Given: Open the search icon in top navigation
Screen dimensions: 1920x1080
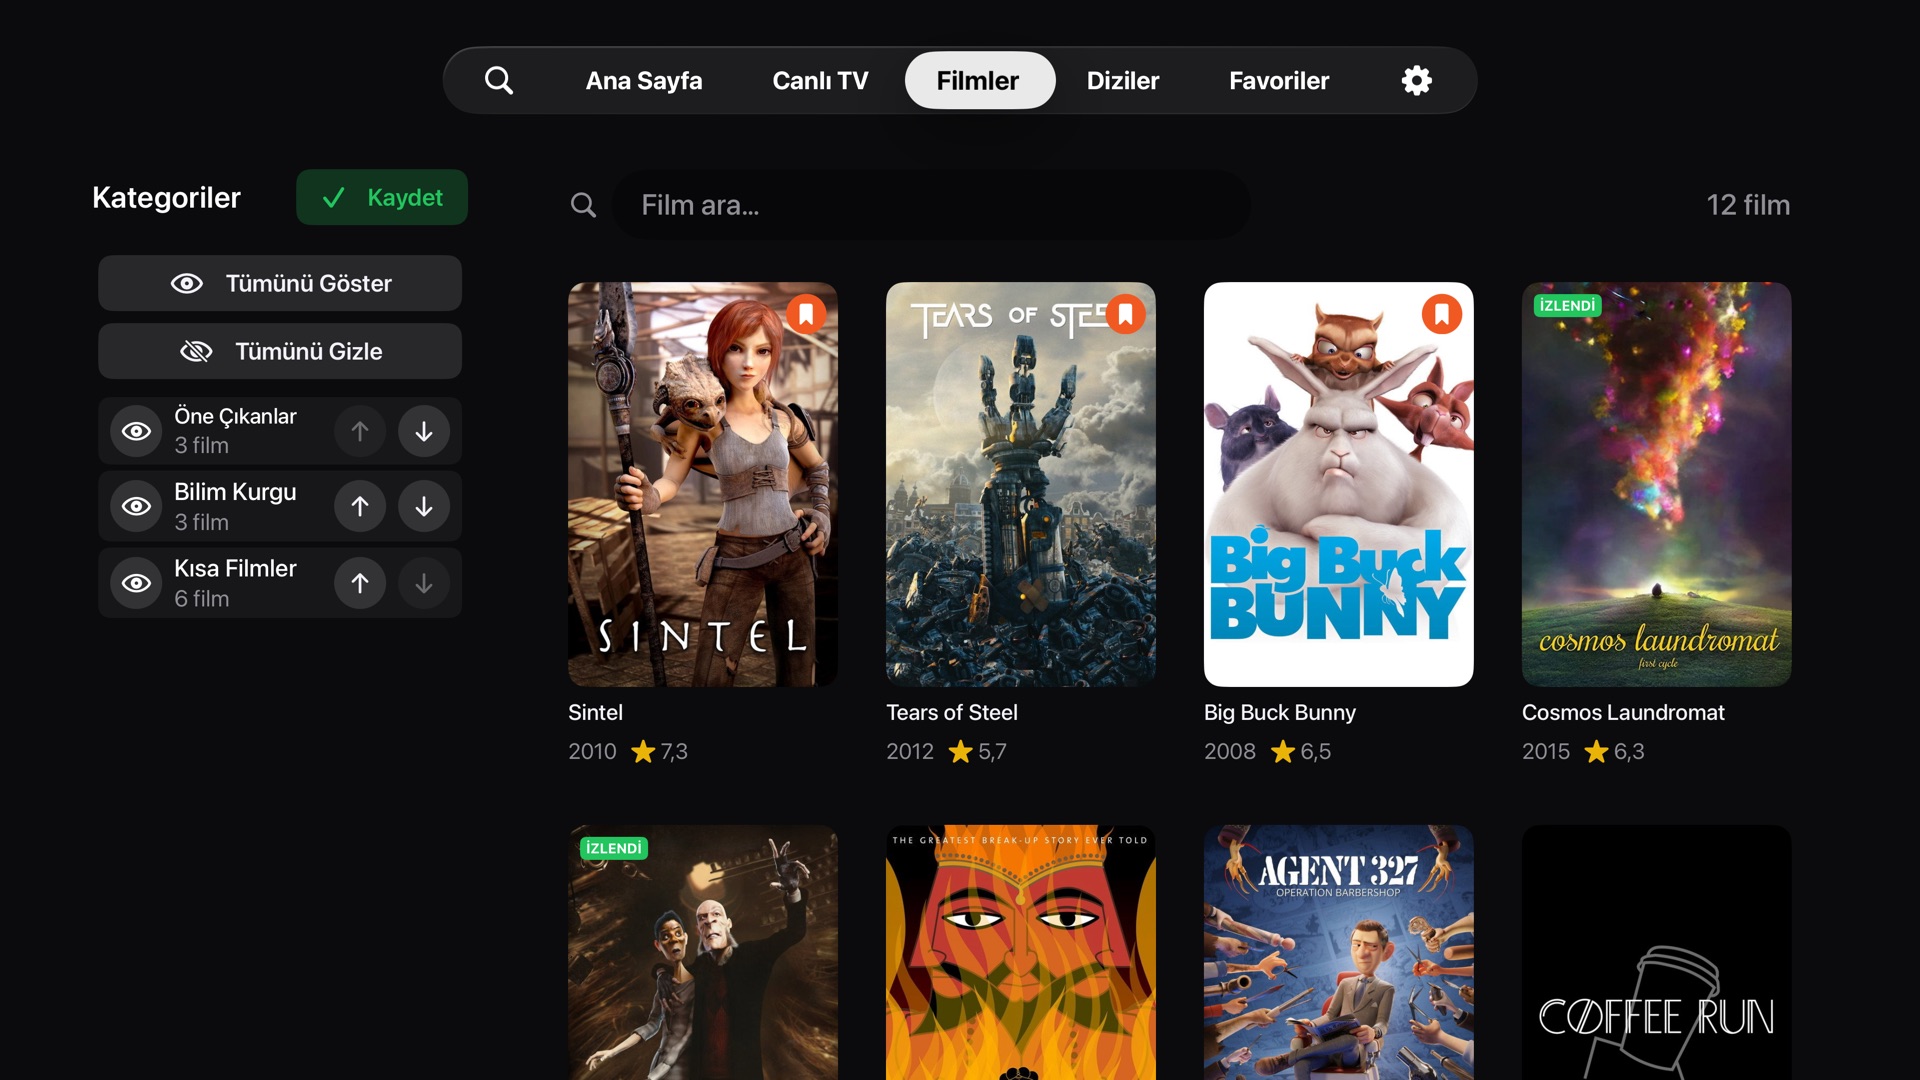Looking at the screenshot, I should 498,80.
